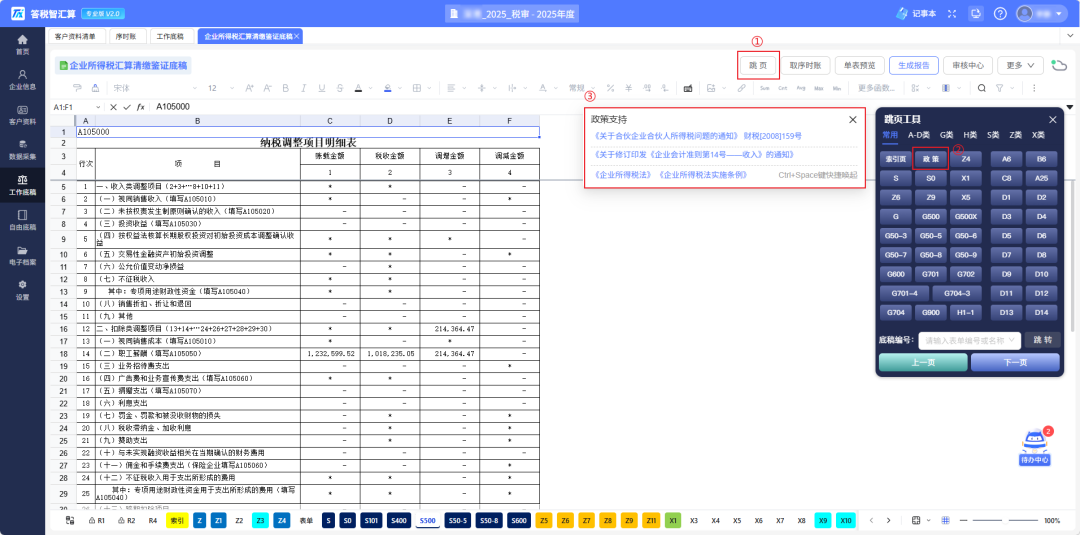Click the 下一页 button
Image resolution: width=1080 pixels, height=535 pixels.
click(1015, 362)
